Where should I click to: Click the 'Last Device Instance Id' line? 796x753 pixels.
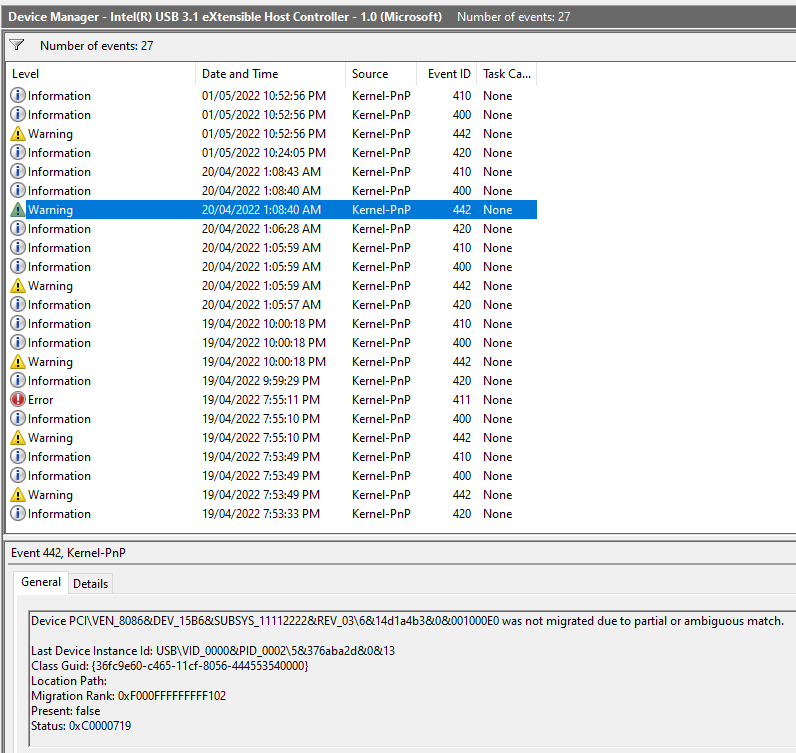213,650
